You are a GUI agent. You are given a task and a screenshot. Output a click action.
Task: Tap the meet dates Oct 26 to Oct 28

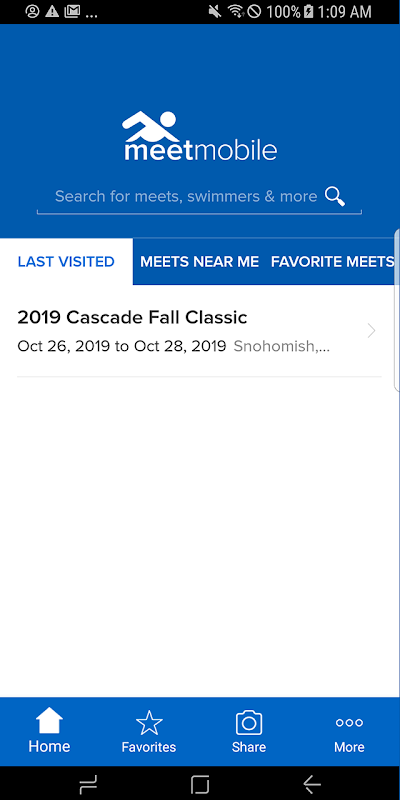(122, 346)
